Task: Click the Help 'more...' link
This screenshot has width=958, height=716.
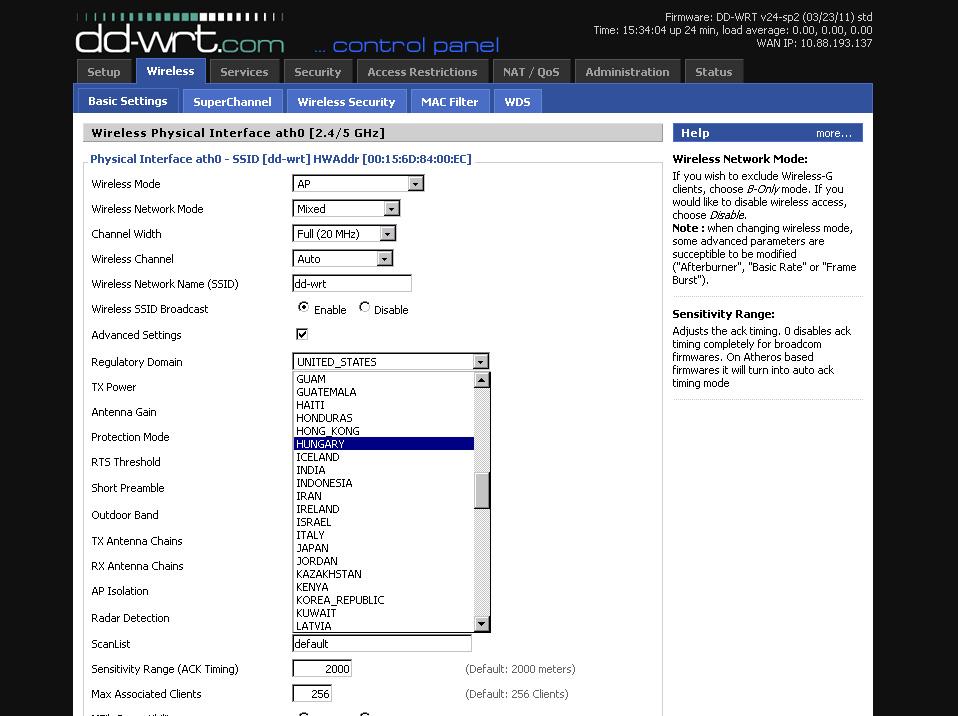Action: tap(833, 133)
